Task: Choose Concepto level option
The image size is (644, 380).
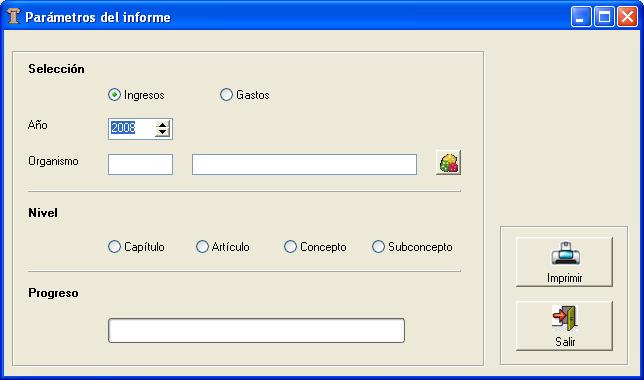Action: pos(290,247)
